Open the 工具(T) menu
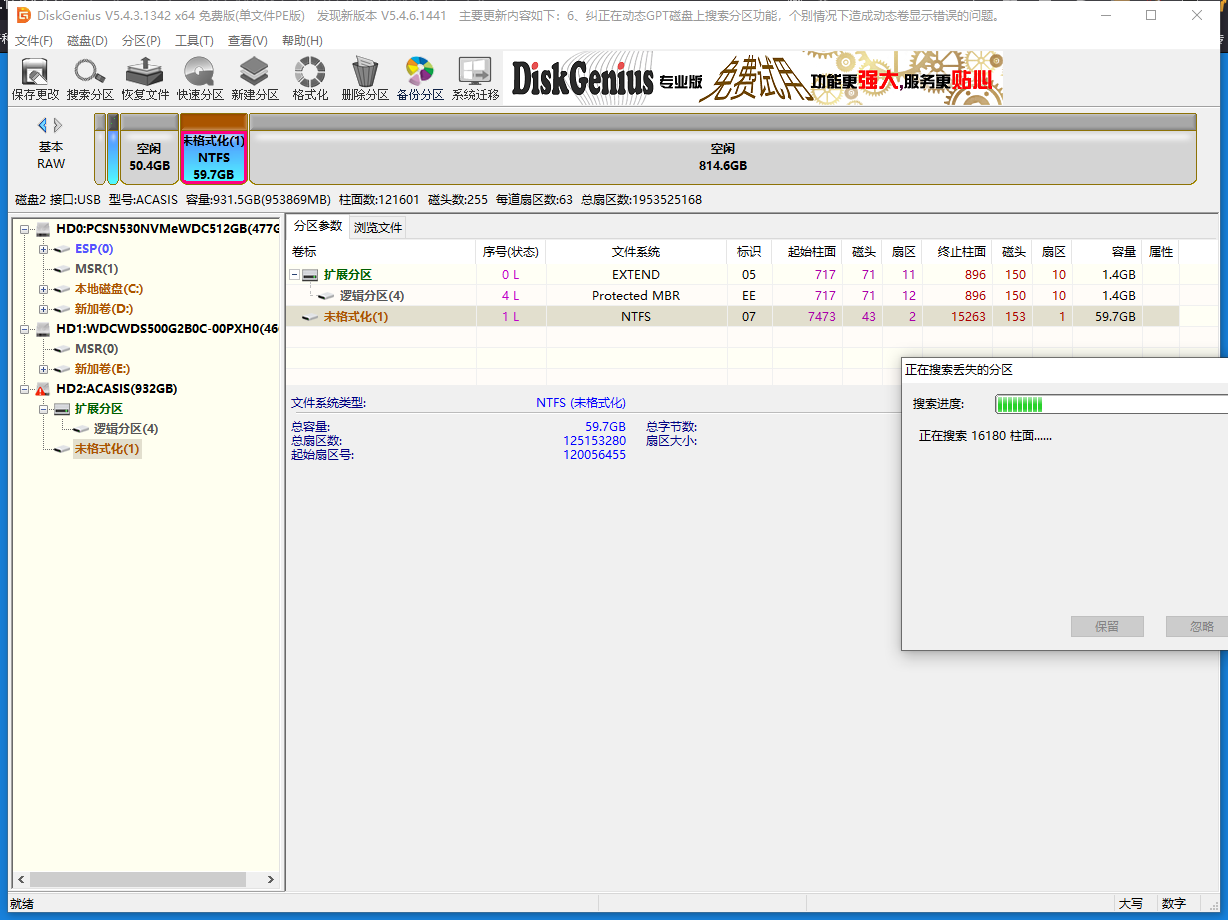Screen dimensions: 1228x920 (194, 41)
